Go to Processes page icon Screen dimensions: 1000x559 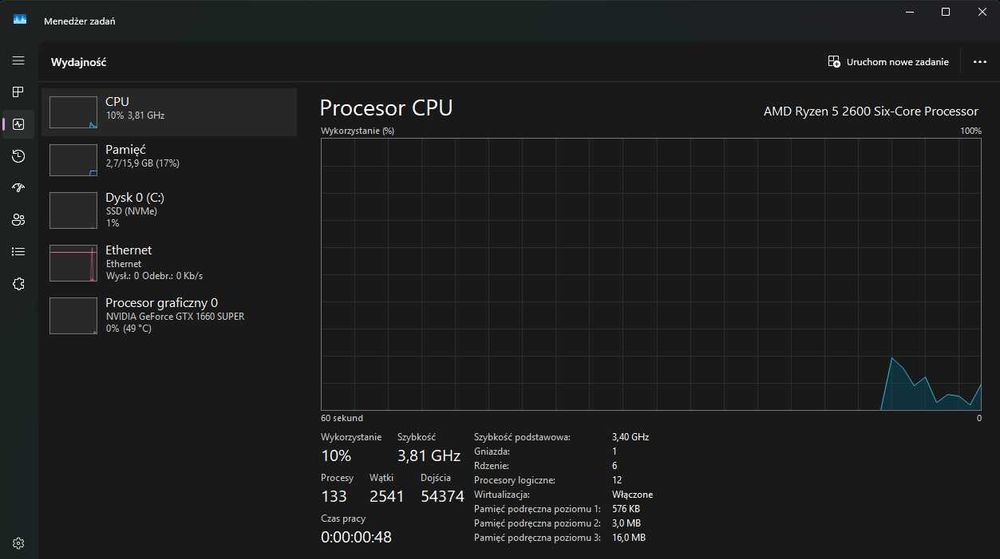coord(18,92)
